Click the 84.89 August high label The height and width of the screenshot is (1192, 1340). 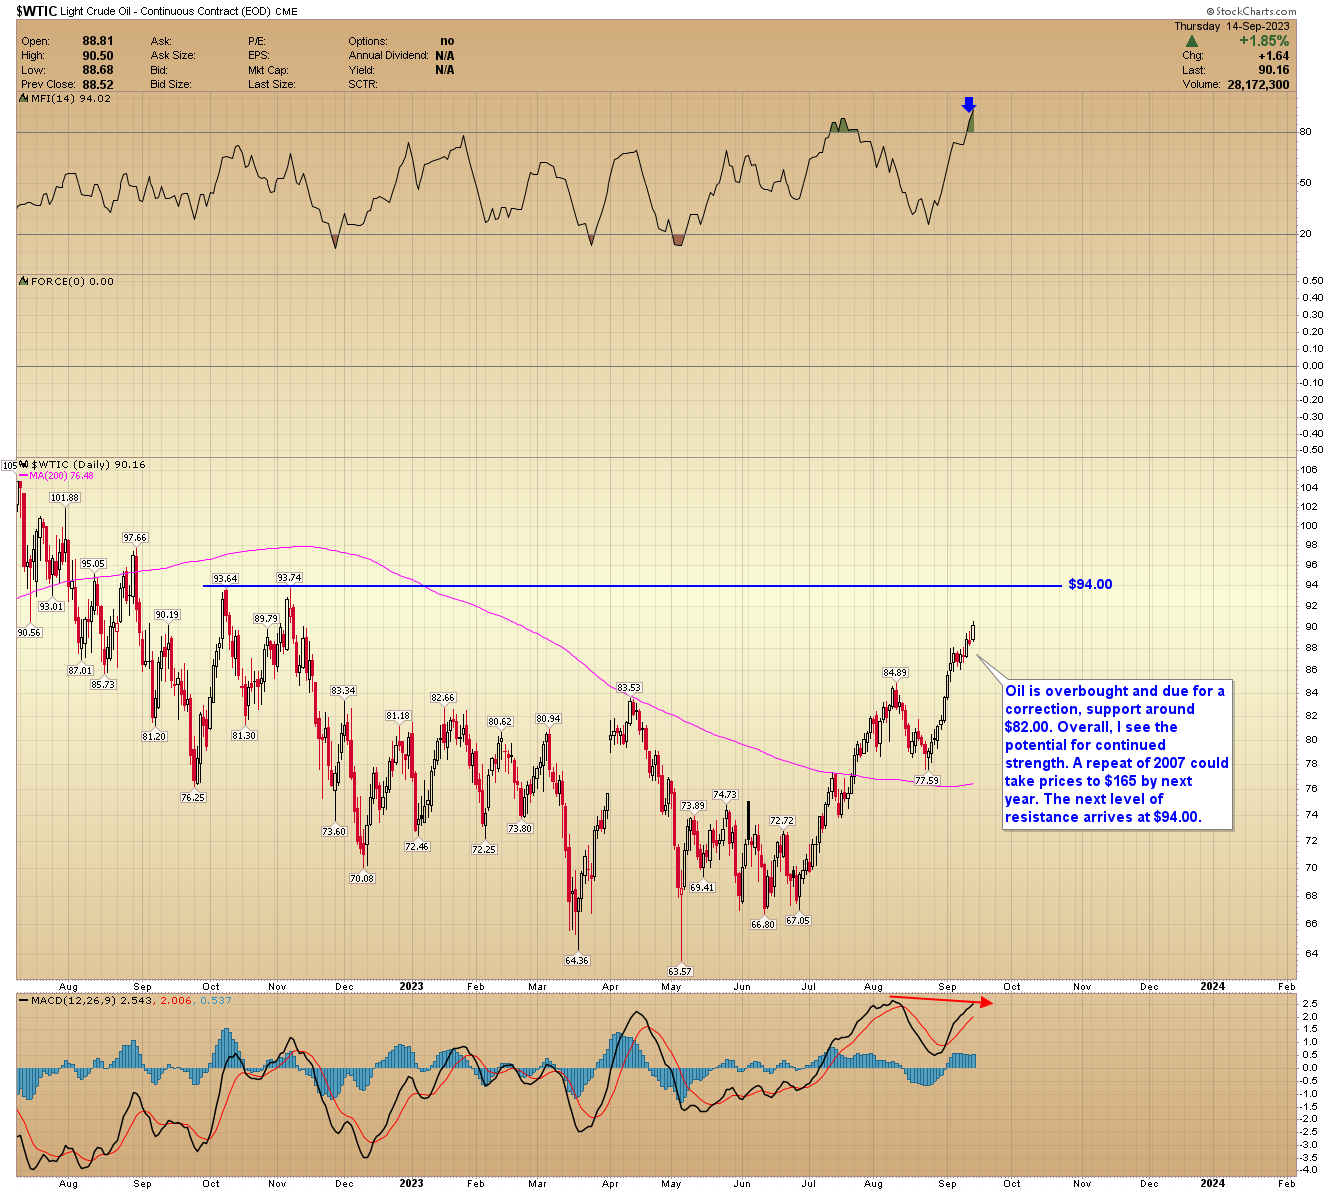point(895,673)
